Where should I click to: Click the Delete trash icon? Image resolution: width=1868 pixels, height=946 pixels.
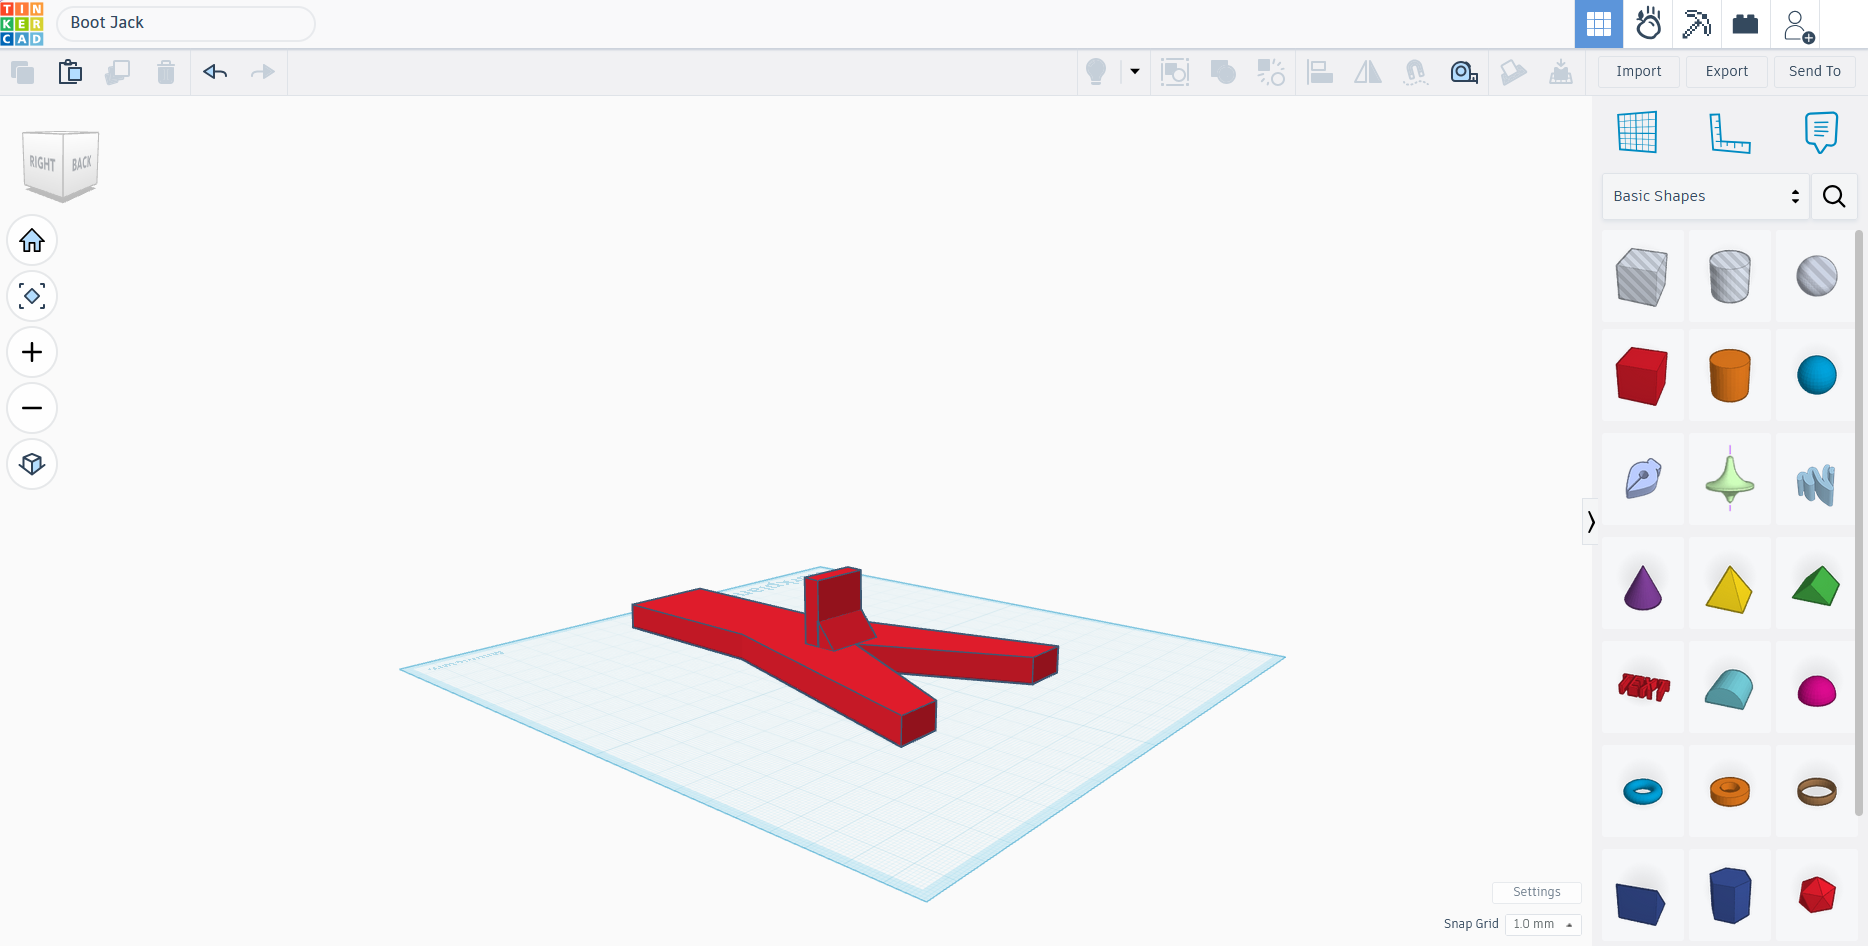(166, 72)
